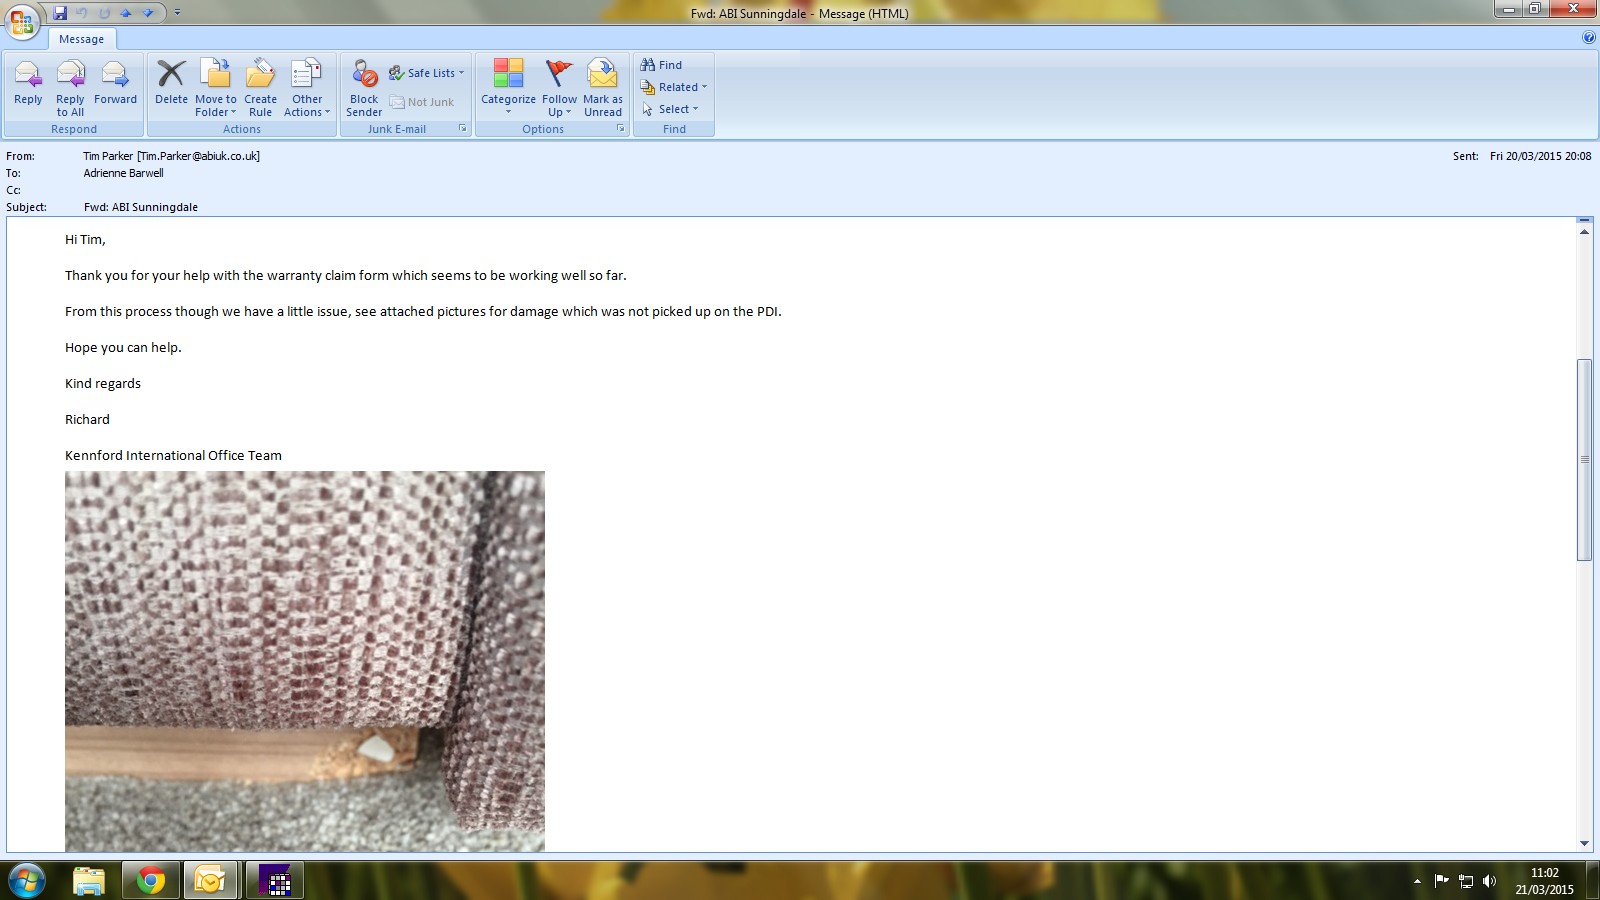
Task: Click the subject text Fwd: ABI Sunningdale
Action: [141, 207]
